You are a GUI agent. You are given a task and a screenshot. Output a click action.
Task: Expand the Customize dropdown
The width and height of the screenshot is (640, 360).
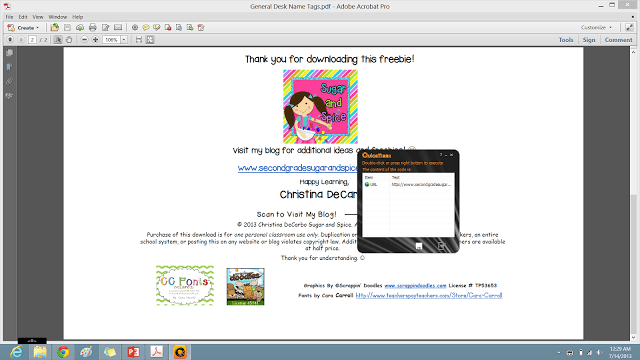pos(596,27)
